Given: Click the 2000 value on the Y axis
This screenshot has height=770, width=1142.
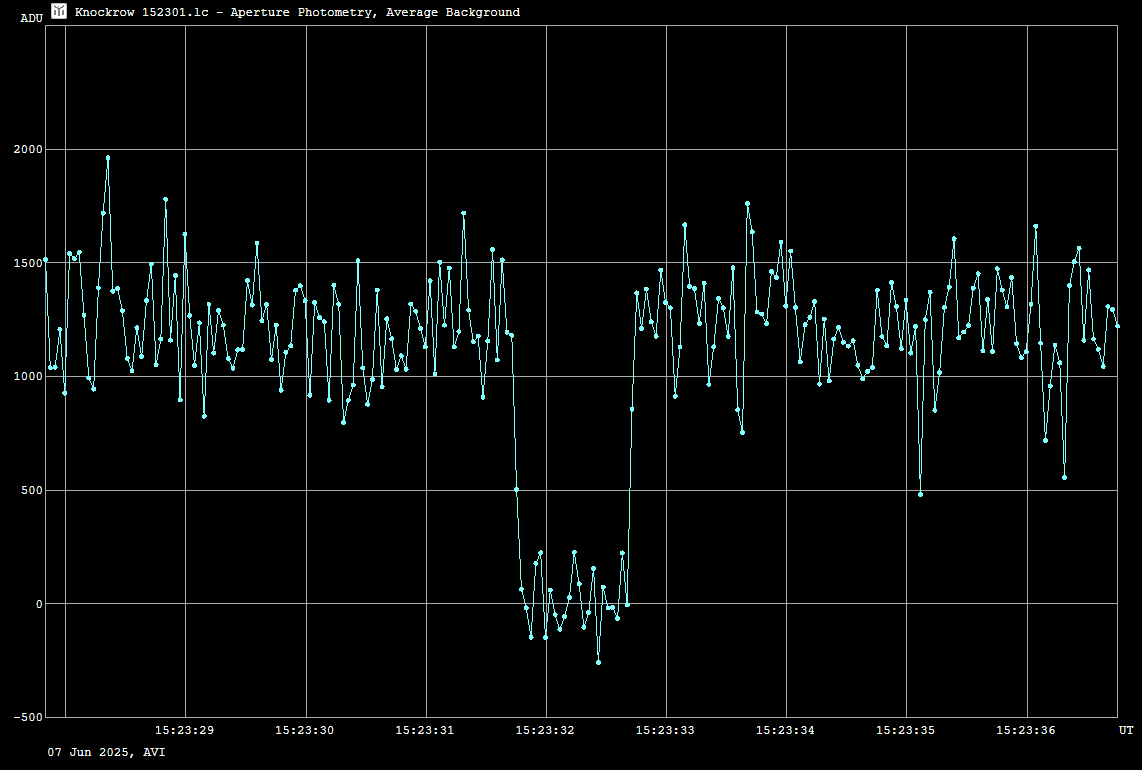Looking at the screenshot, I should [x=28, y=150].
